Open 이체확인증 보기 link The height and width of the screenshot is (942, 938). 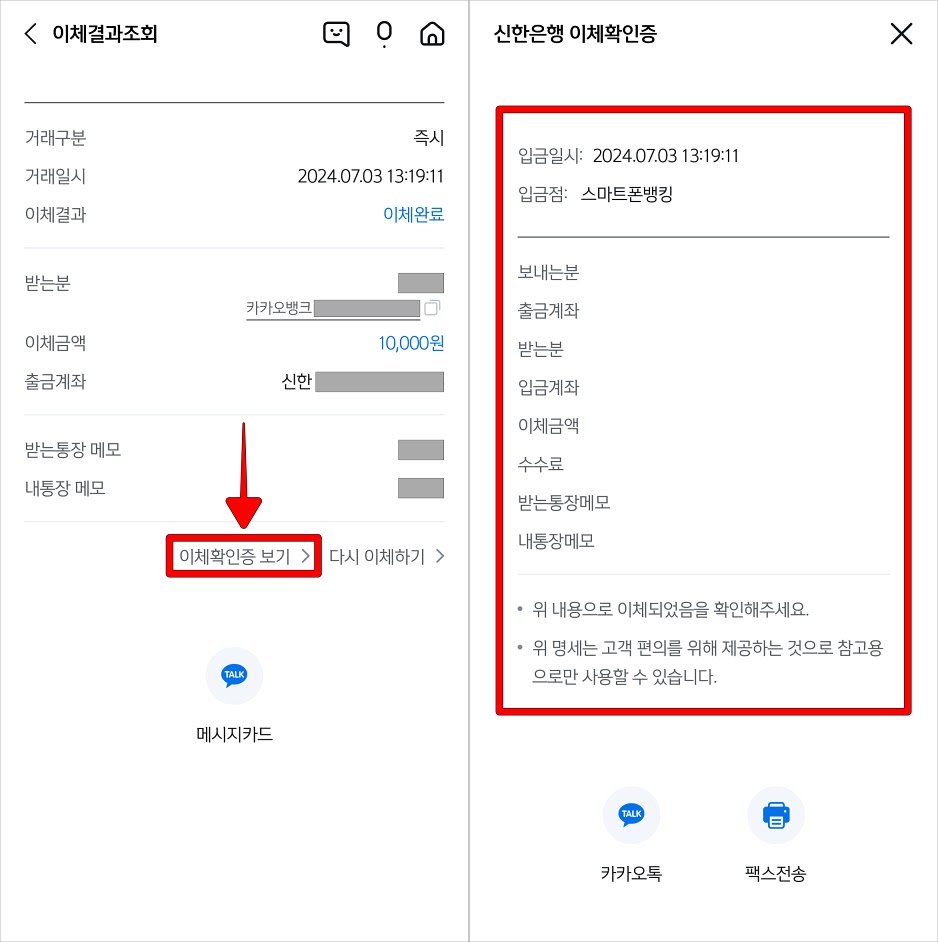[244, 556]
